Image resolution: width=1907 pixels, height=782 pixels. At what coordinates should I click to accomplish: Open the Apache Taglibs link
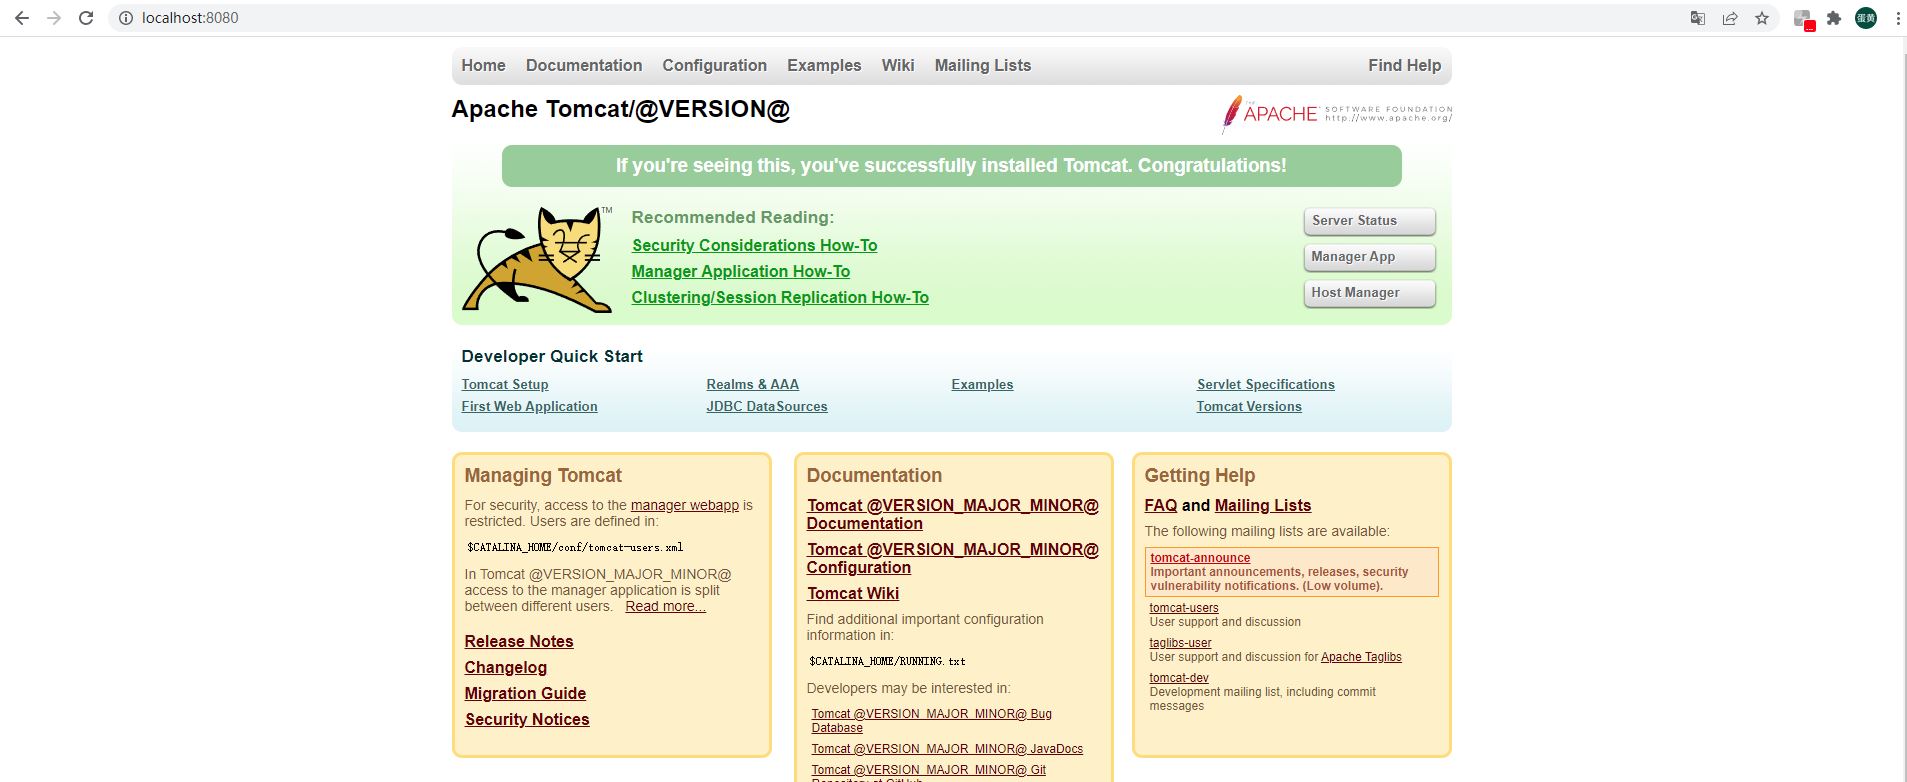coord(1361,657)
